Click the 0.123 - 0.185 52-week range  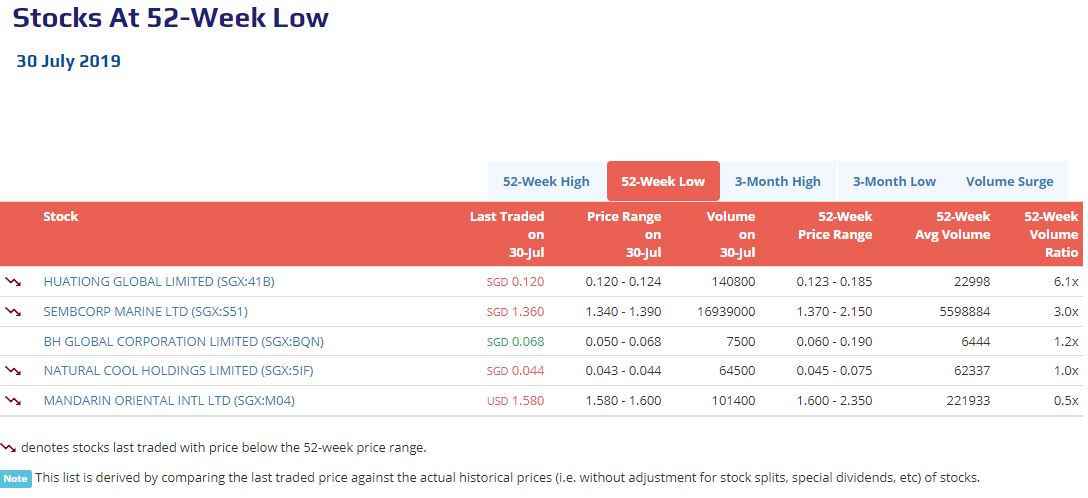coord(834,282)
